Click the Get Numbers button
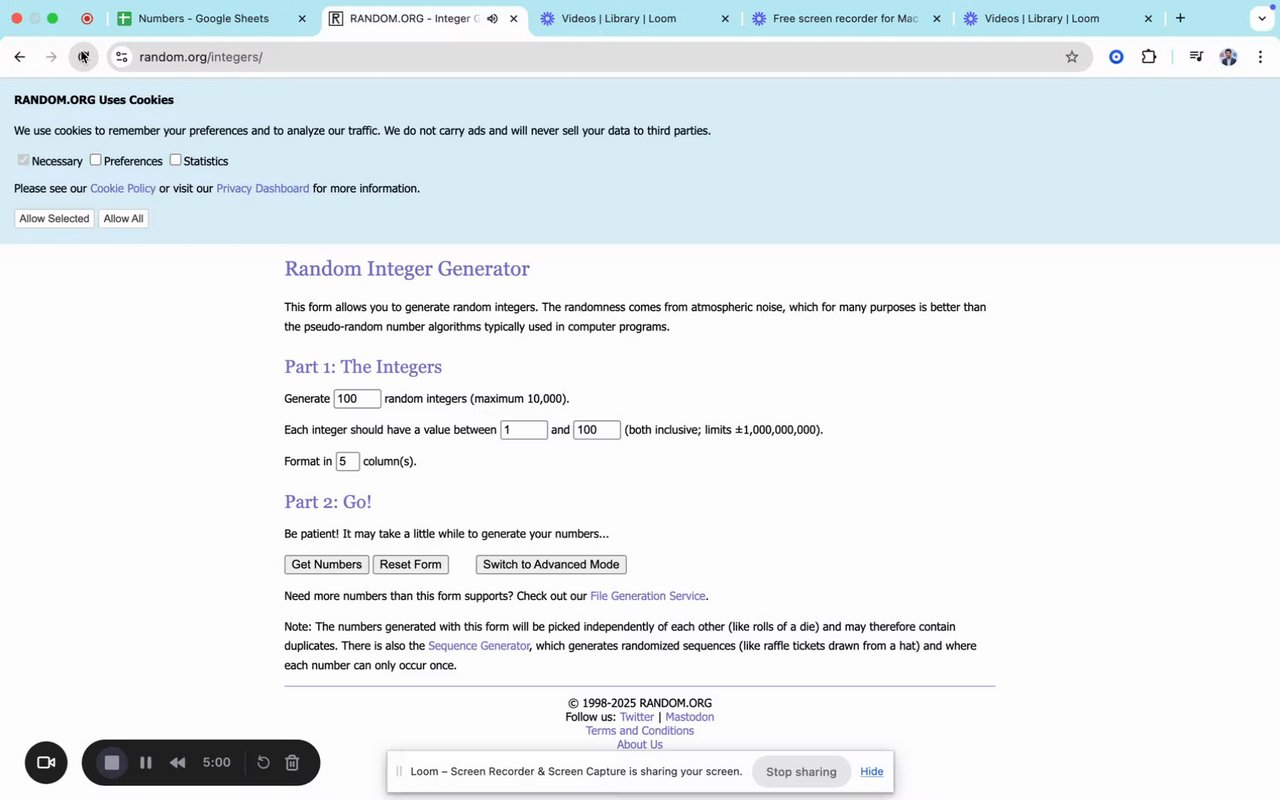Viewport: 1280px width, 800px height. coord(327,564)
